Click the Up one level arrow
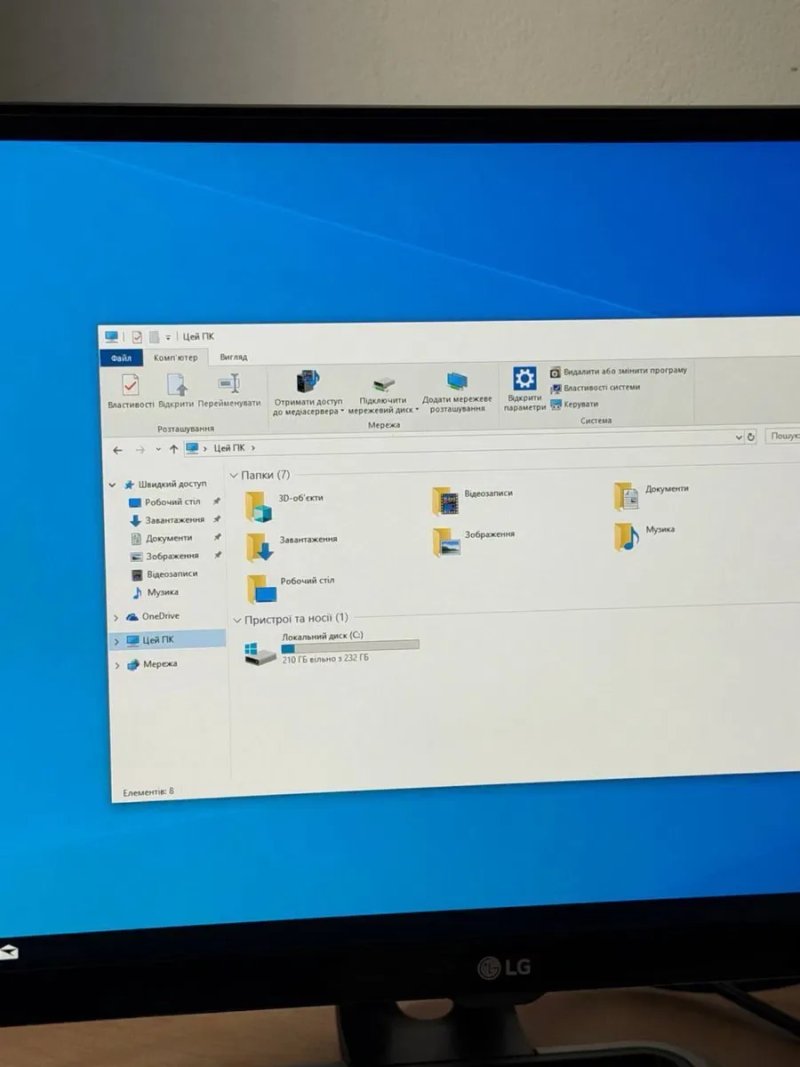 coord(173,449)
